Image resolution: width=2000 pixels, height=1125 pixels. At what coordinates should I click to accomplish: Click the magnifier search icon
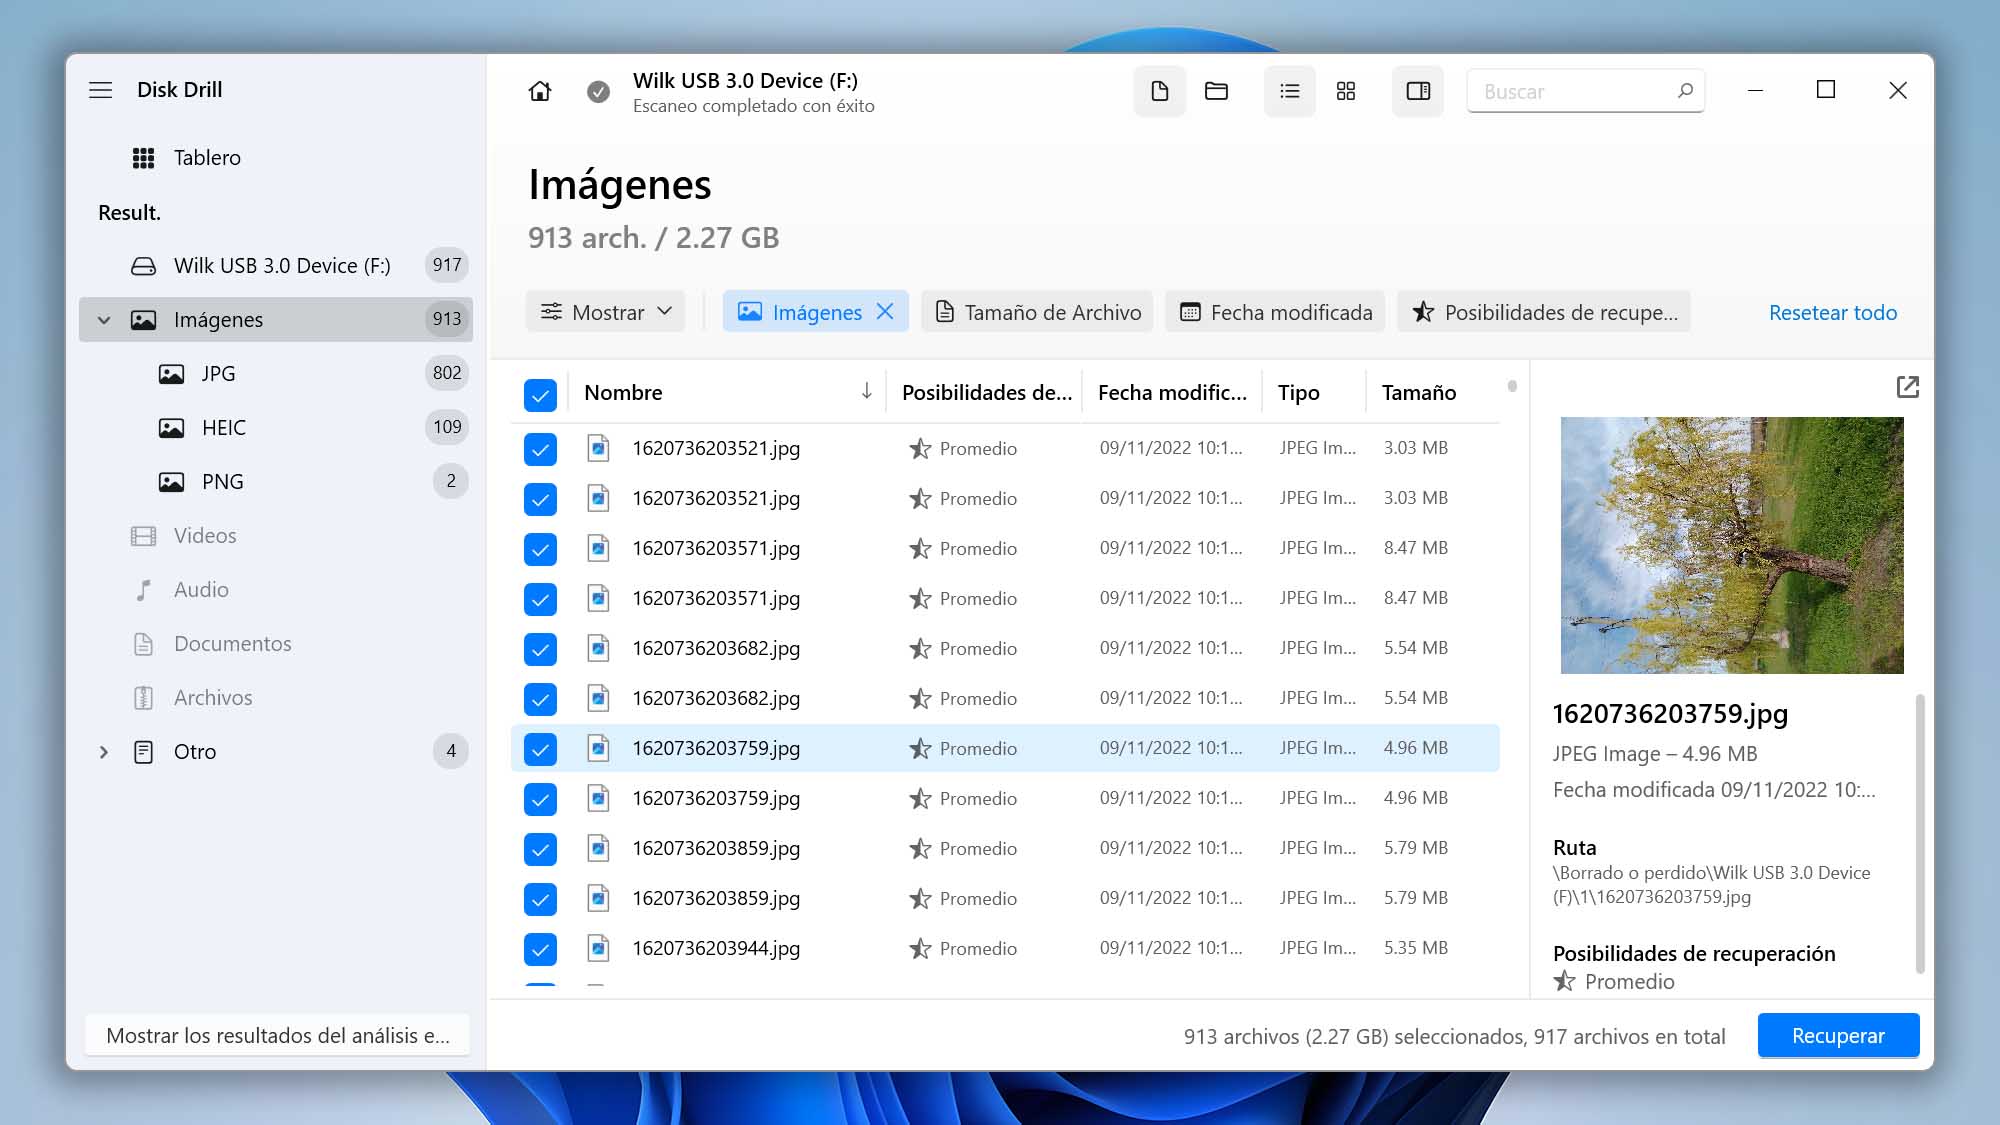click(x=1685, y=91)
